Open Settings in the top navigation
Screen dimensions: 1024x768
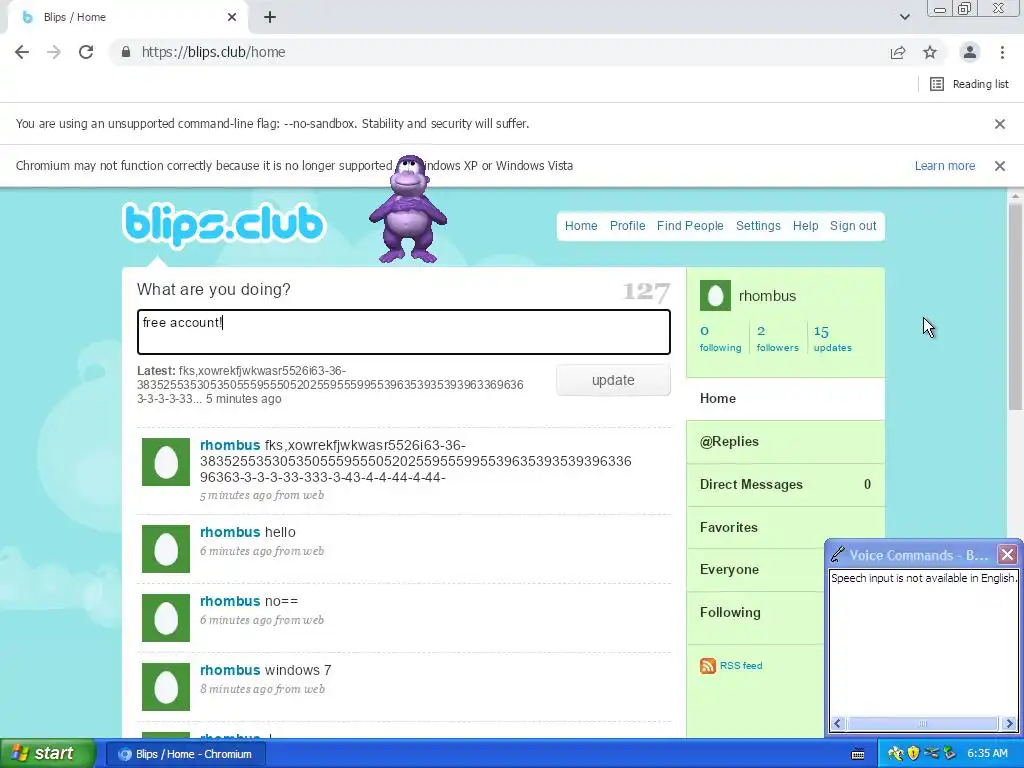[758, 226]
